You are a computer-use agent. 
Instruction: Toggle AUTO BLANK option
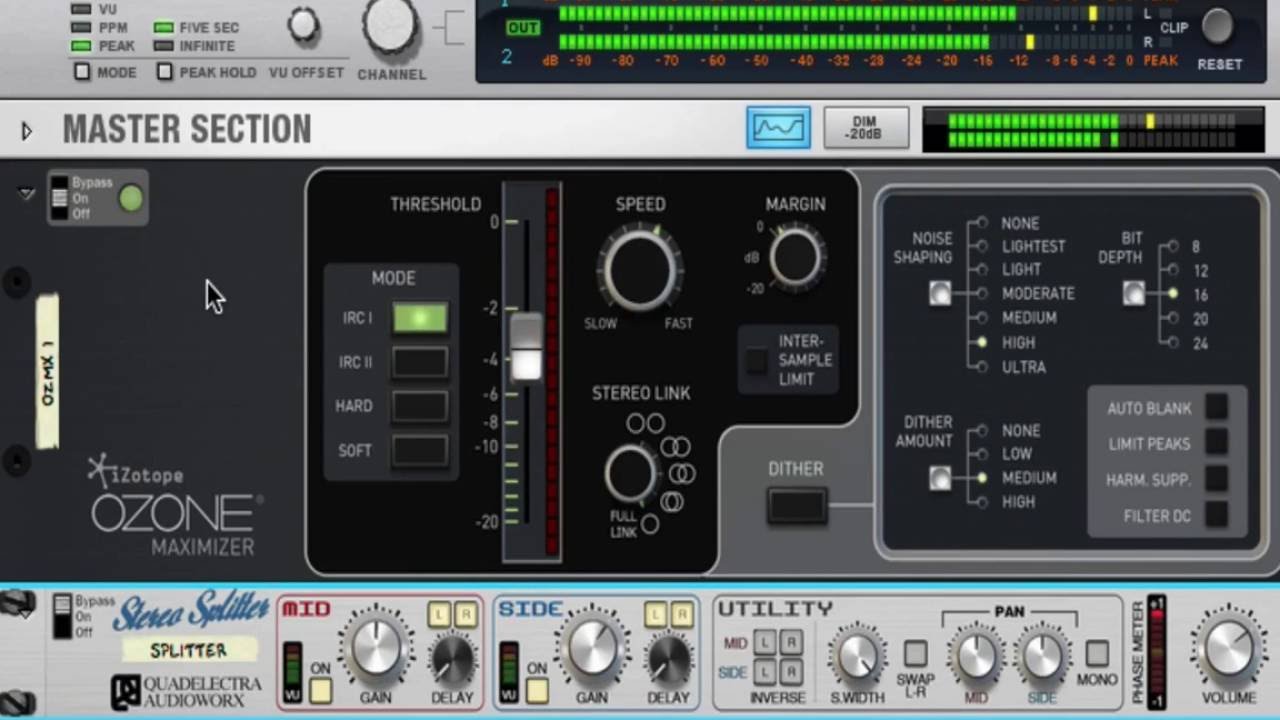click(x=1216, y=407)
